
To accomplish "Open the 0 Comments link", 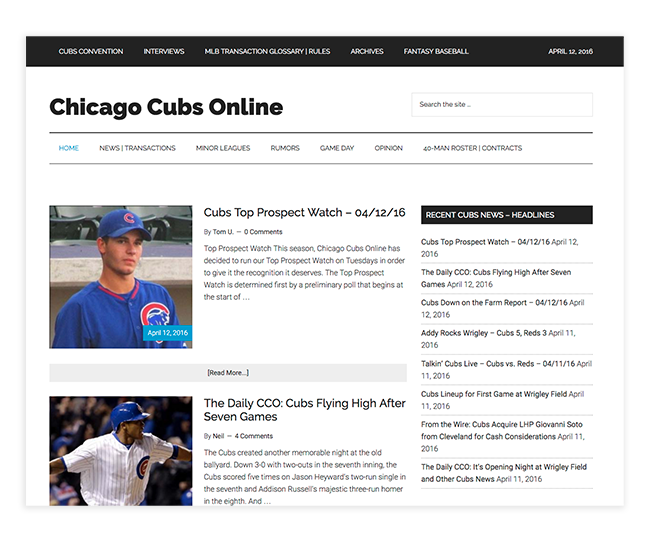I will (x=263, y=232).
